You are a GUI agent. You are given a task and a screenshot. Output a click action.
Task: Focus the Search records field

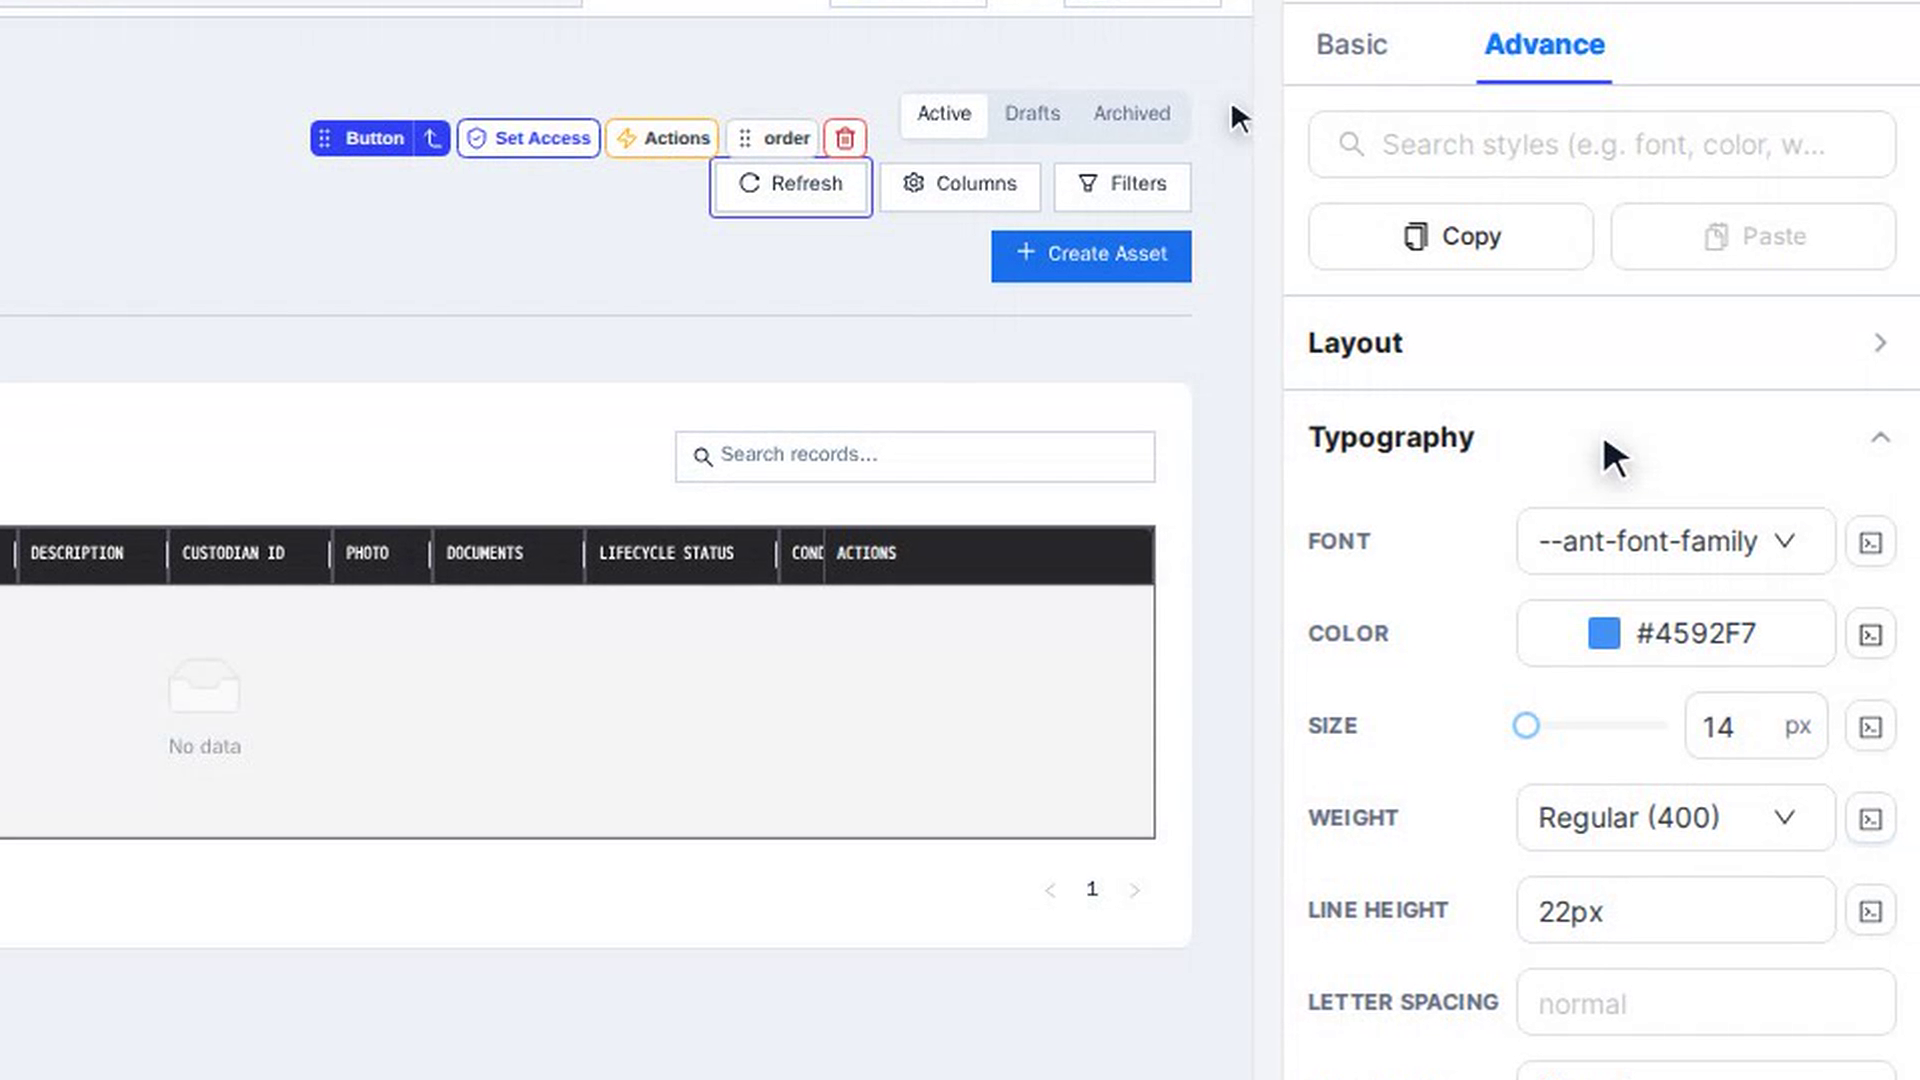pos(915,456)
